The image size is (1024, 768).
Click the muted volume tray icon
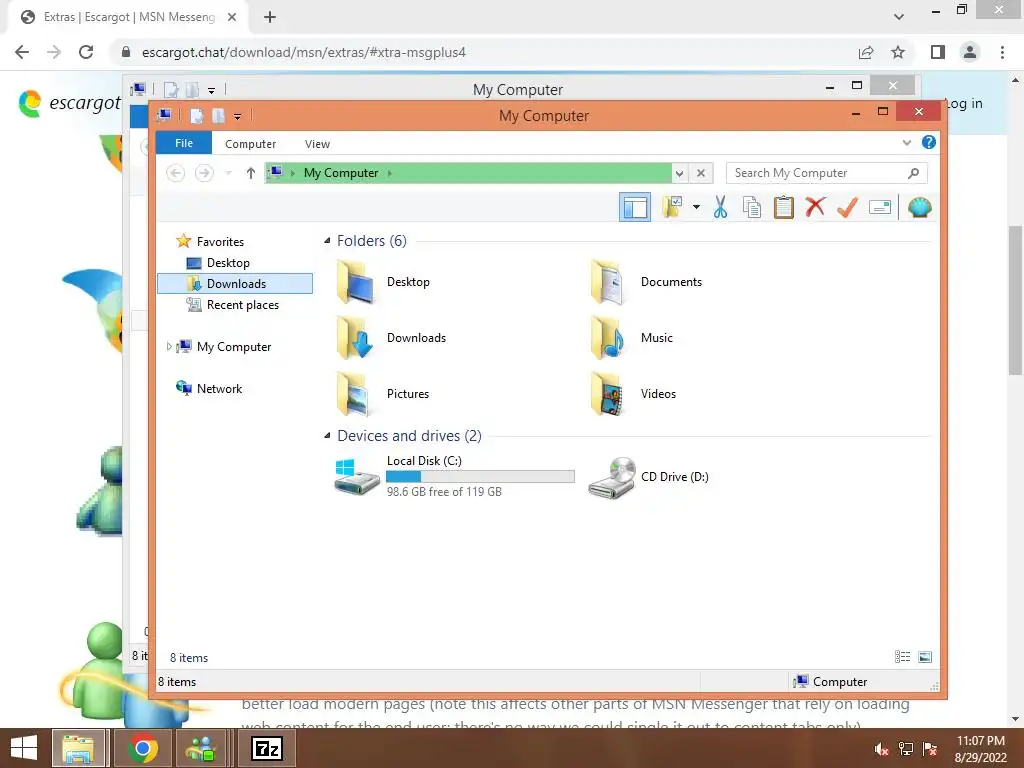pyautogui.click(x=882, y=749)
